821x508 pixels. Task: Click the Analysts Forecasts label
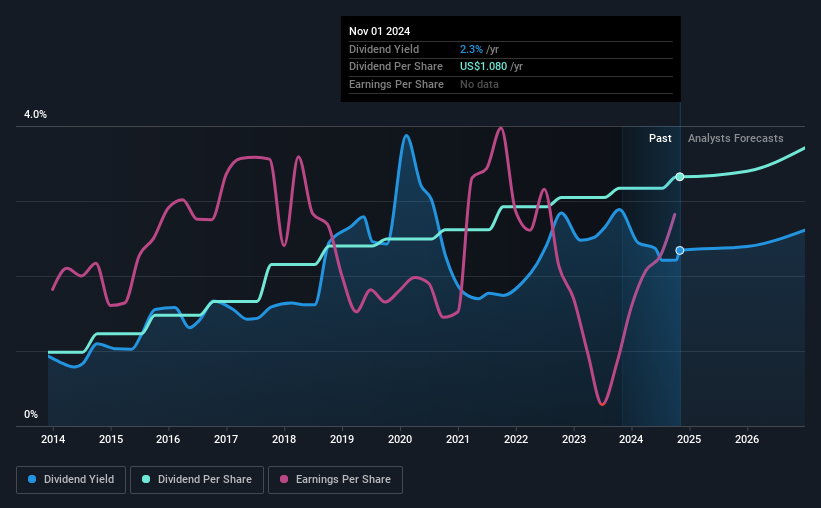click(x=735, y=138)
